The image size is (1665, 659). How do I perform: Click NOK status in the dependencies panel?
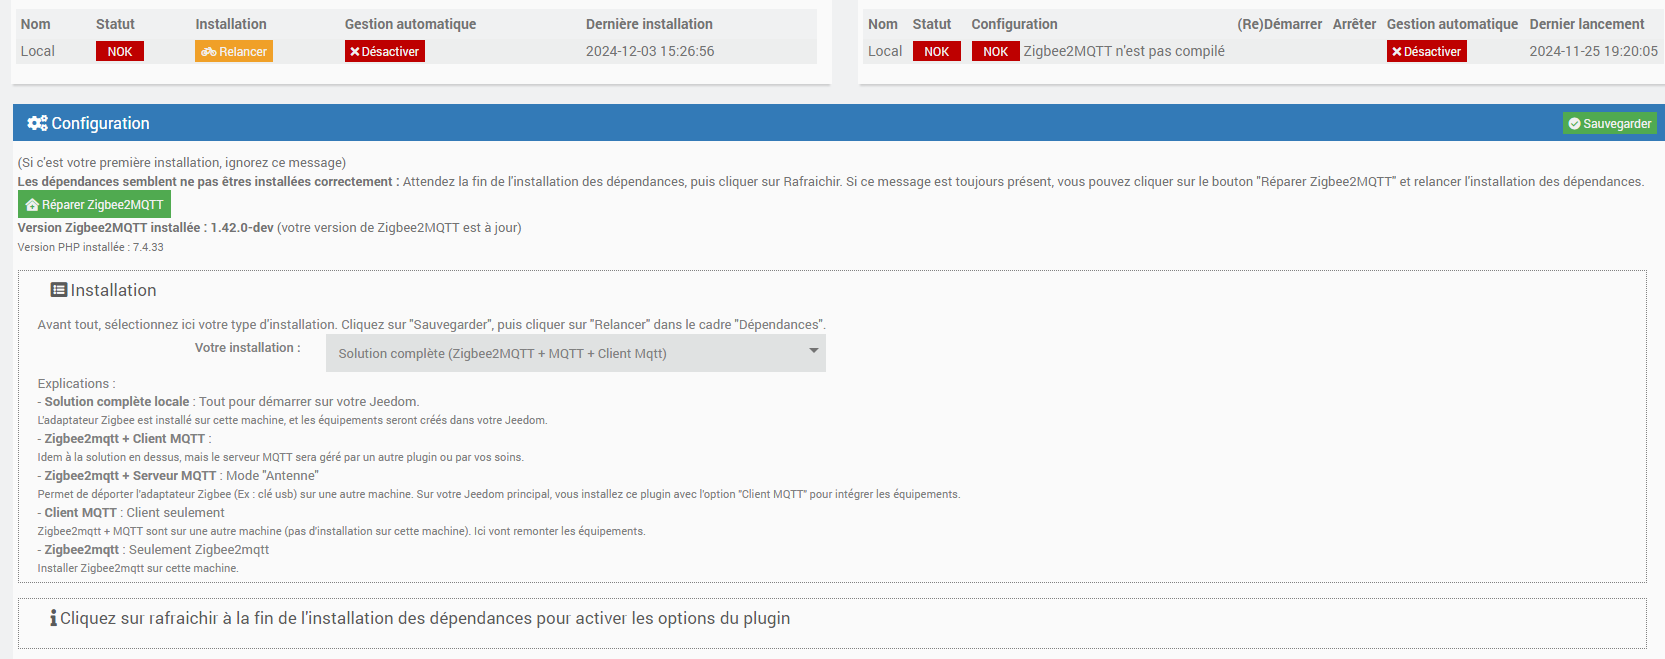coord(120,51)
